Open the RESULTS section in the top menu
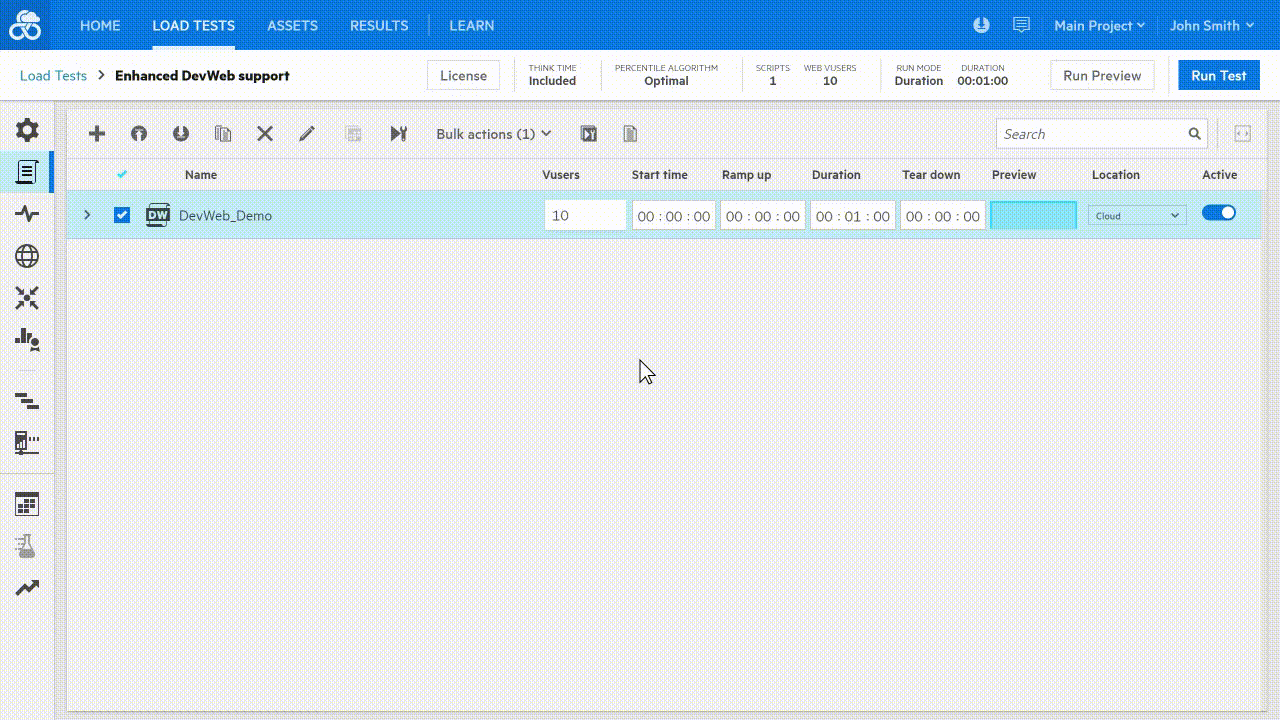The height and width of the screenshot is (720, 1280). pyautogui.click(x=378, y=25)
